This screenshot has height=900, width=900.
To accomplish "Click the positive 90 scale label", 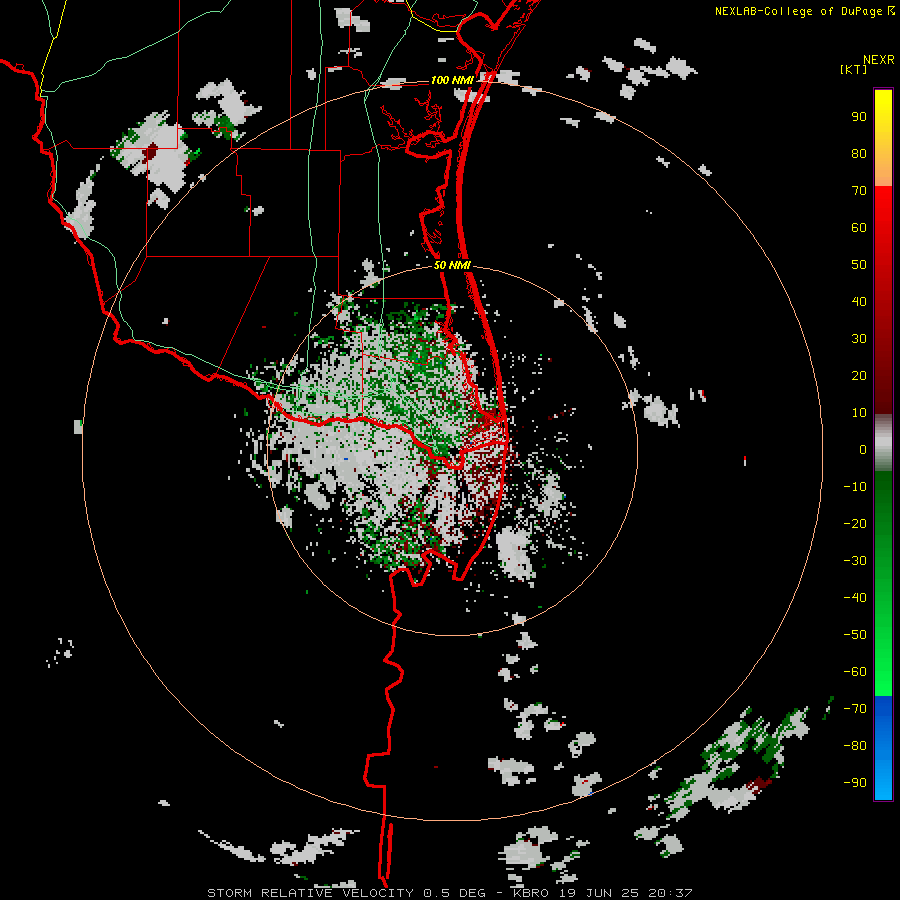I will [859, 117].
